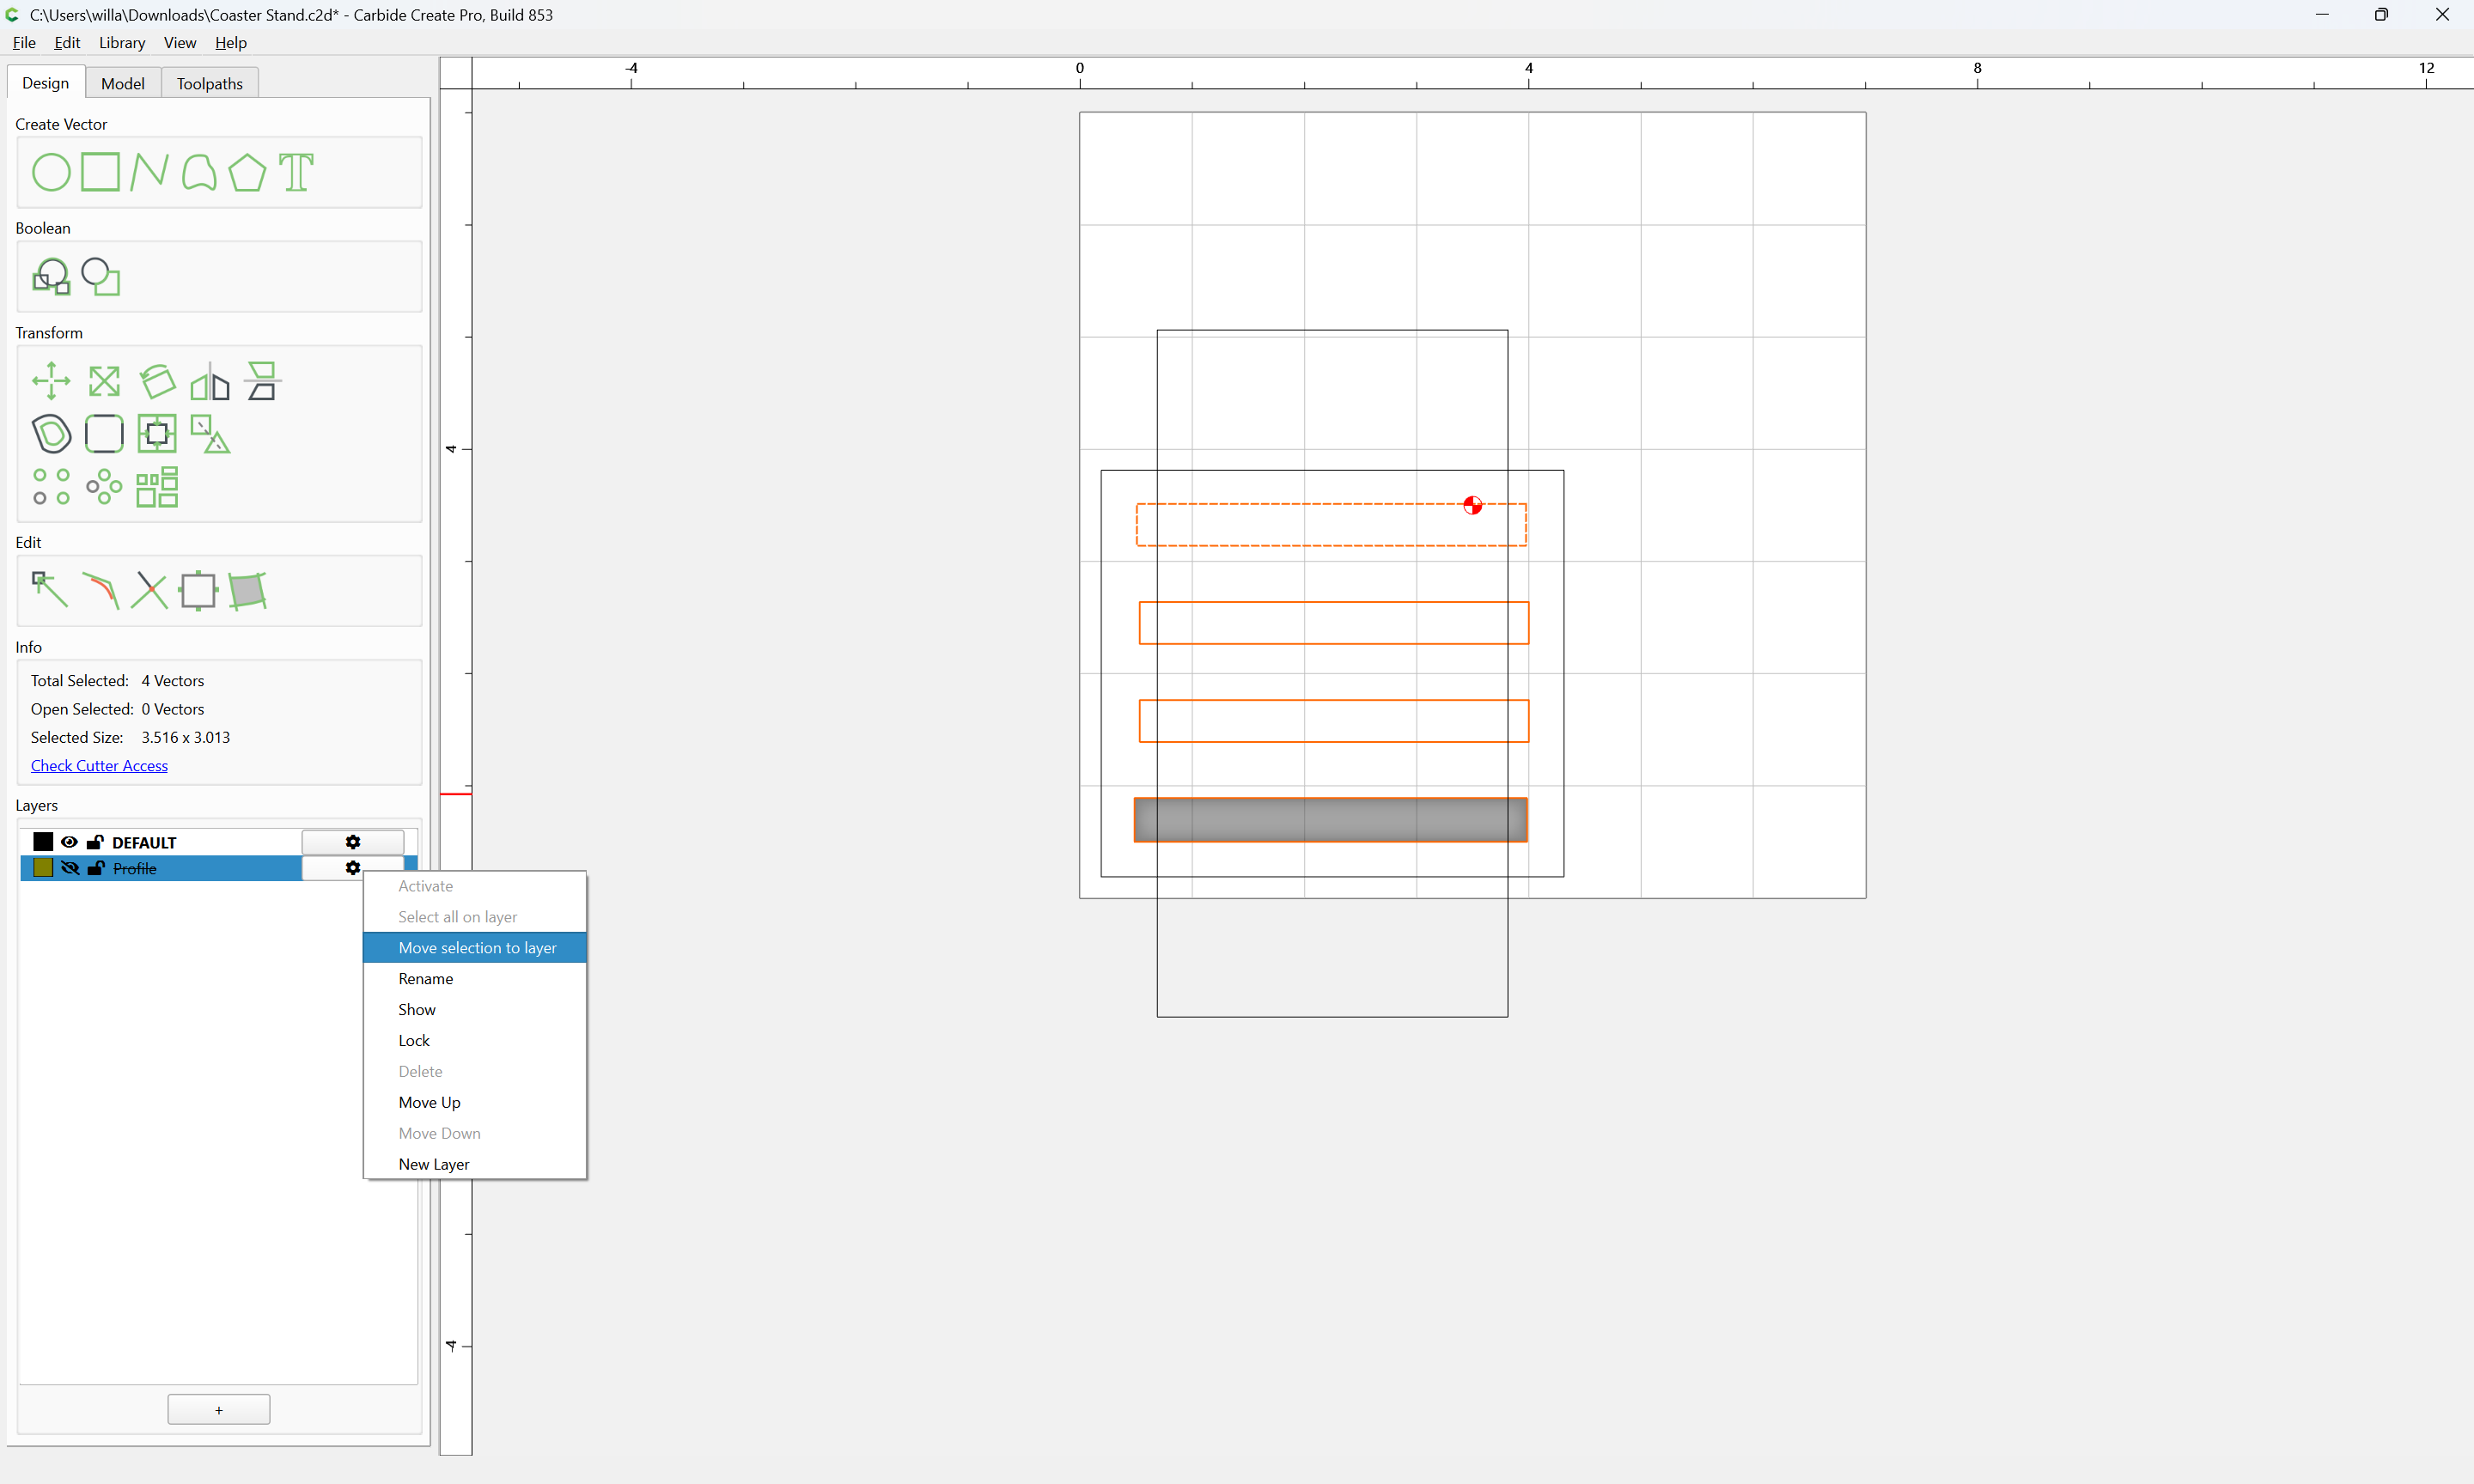
Task: Open DEFAULT layer gear settings menu
Action: (x=353, y=842)
